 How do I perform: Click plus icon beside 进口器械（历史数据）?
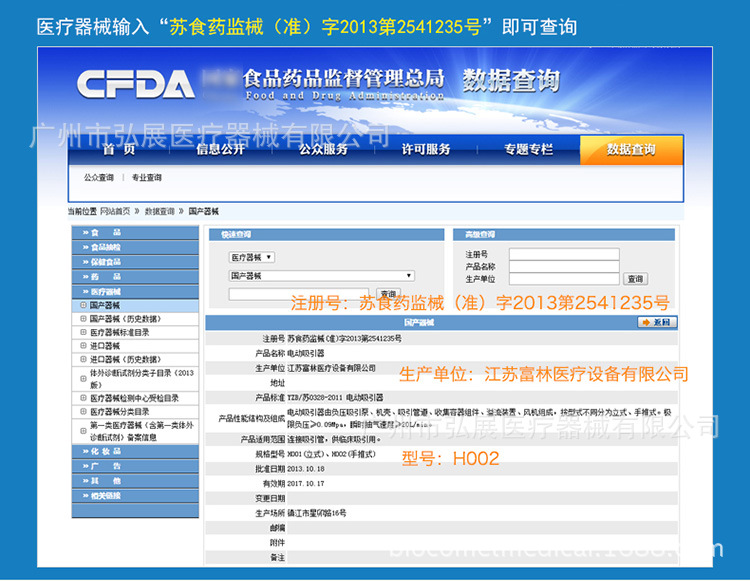[83, 359]
